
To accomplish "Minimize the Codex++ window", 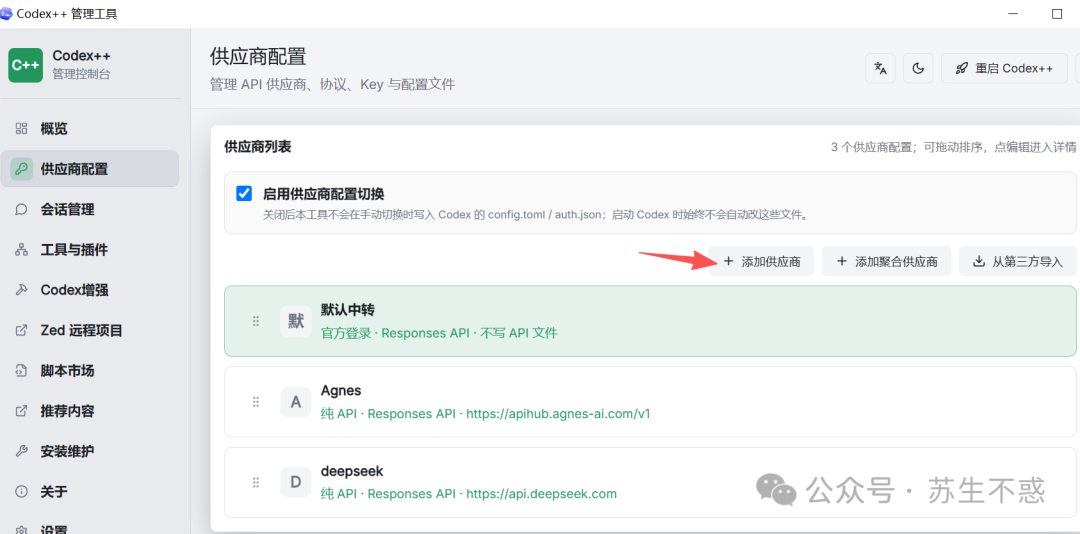I will pyautogui.click(x=1013, y=14).
